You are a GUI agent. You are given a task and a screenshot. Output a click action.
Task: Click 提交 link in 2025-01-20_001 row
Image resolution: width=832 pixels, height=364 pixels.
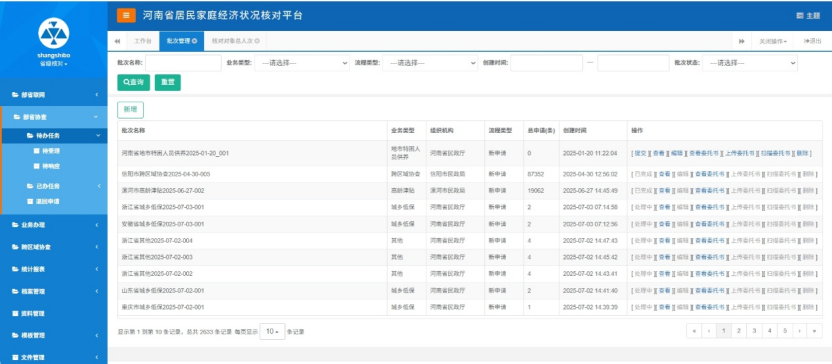point(640,153)
